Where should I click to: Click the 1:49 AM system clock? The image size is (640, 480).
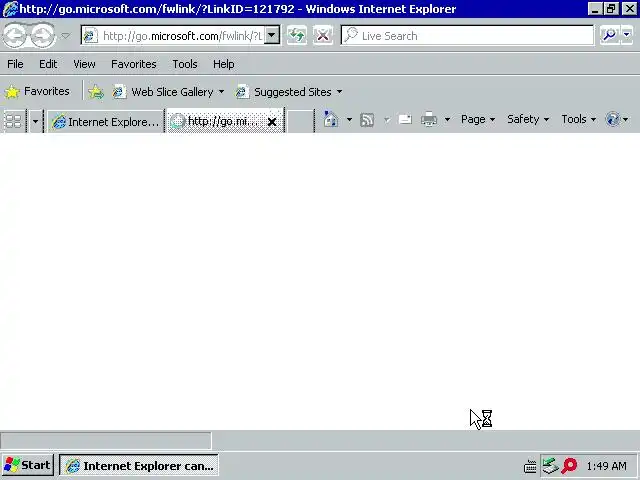pos(606,466)
